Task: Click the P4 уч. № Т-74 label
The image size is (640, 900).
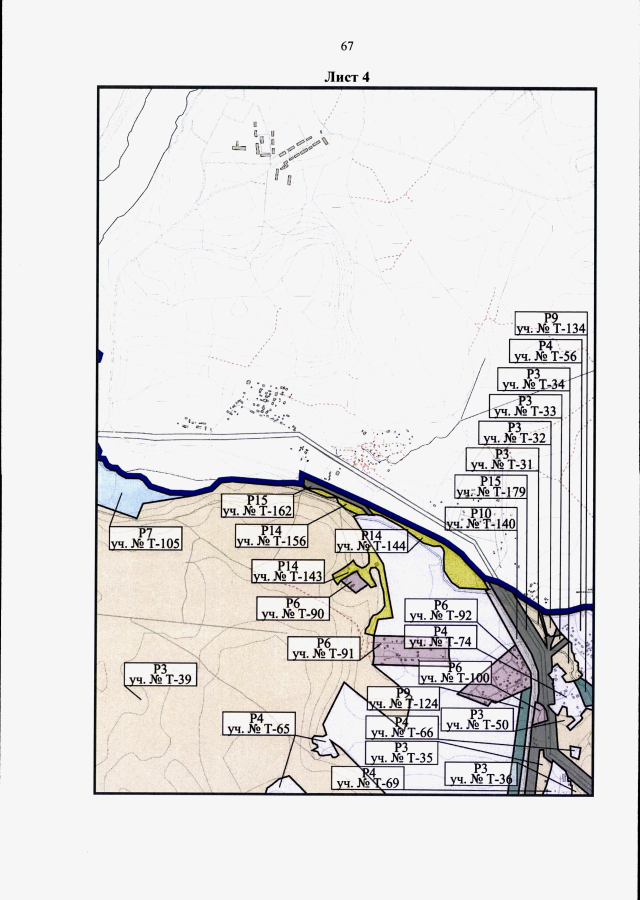Action: click(x=440, y=636)
